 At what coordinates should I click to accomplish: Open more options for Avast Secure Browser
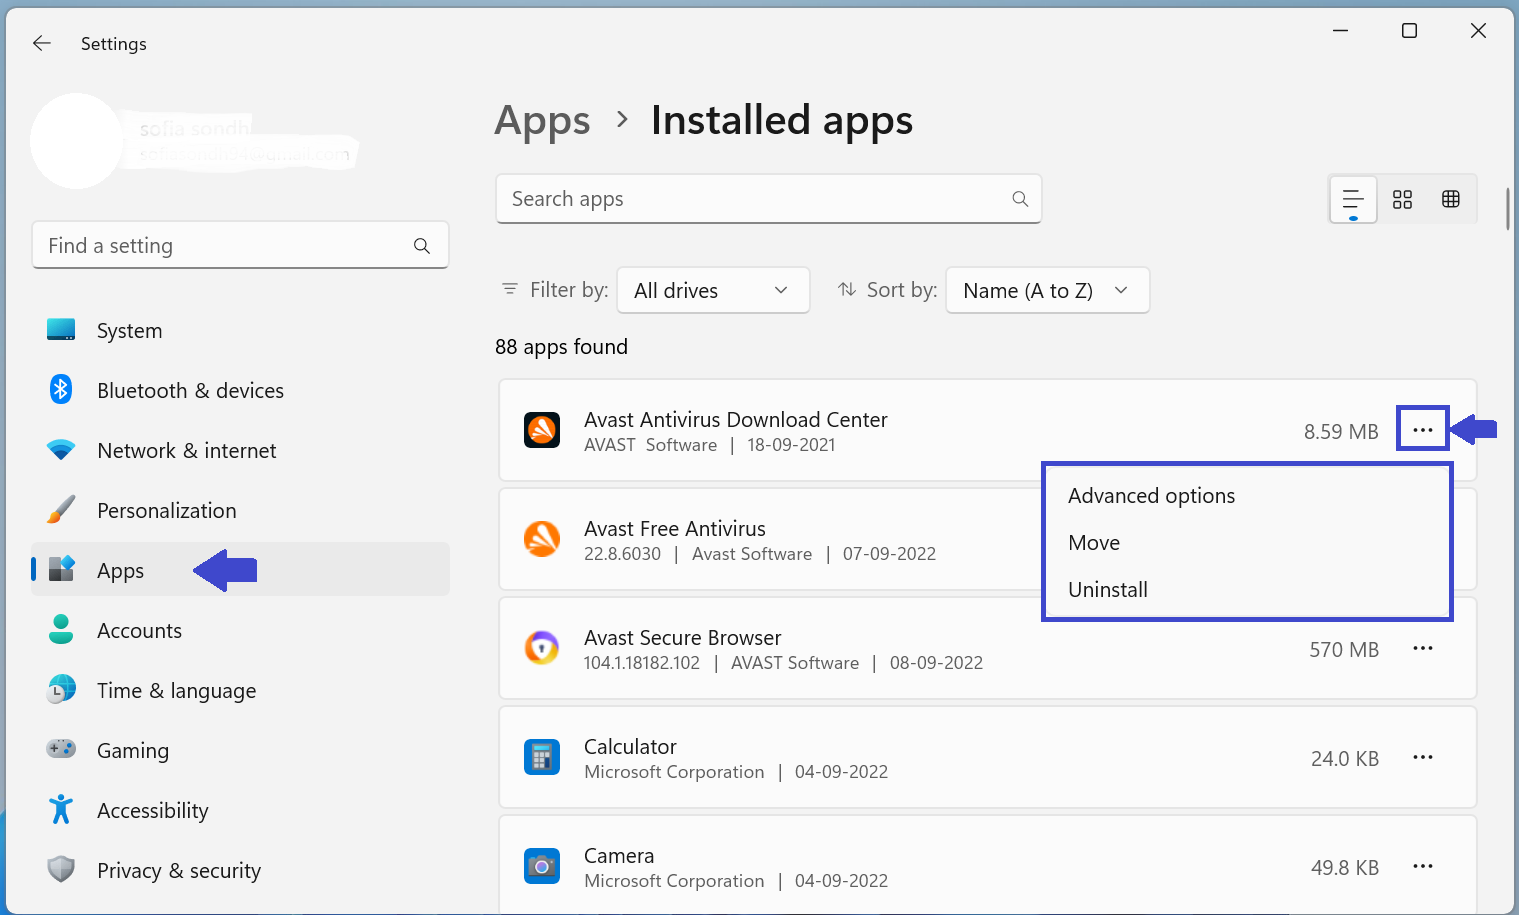click(1422, 648)
